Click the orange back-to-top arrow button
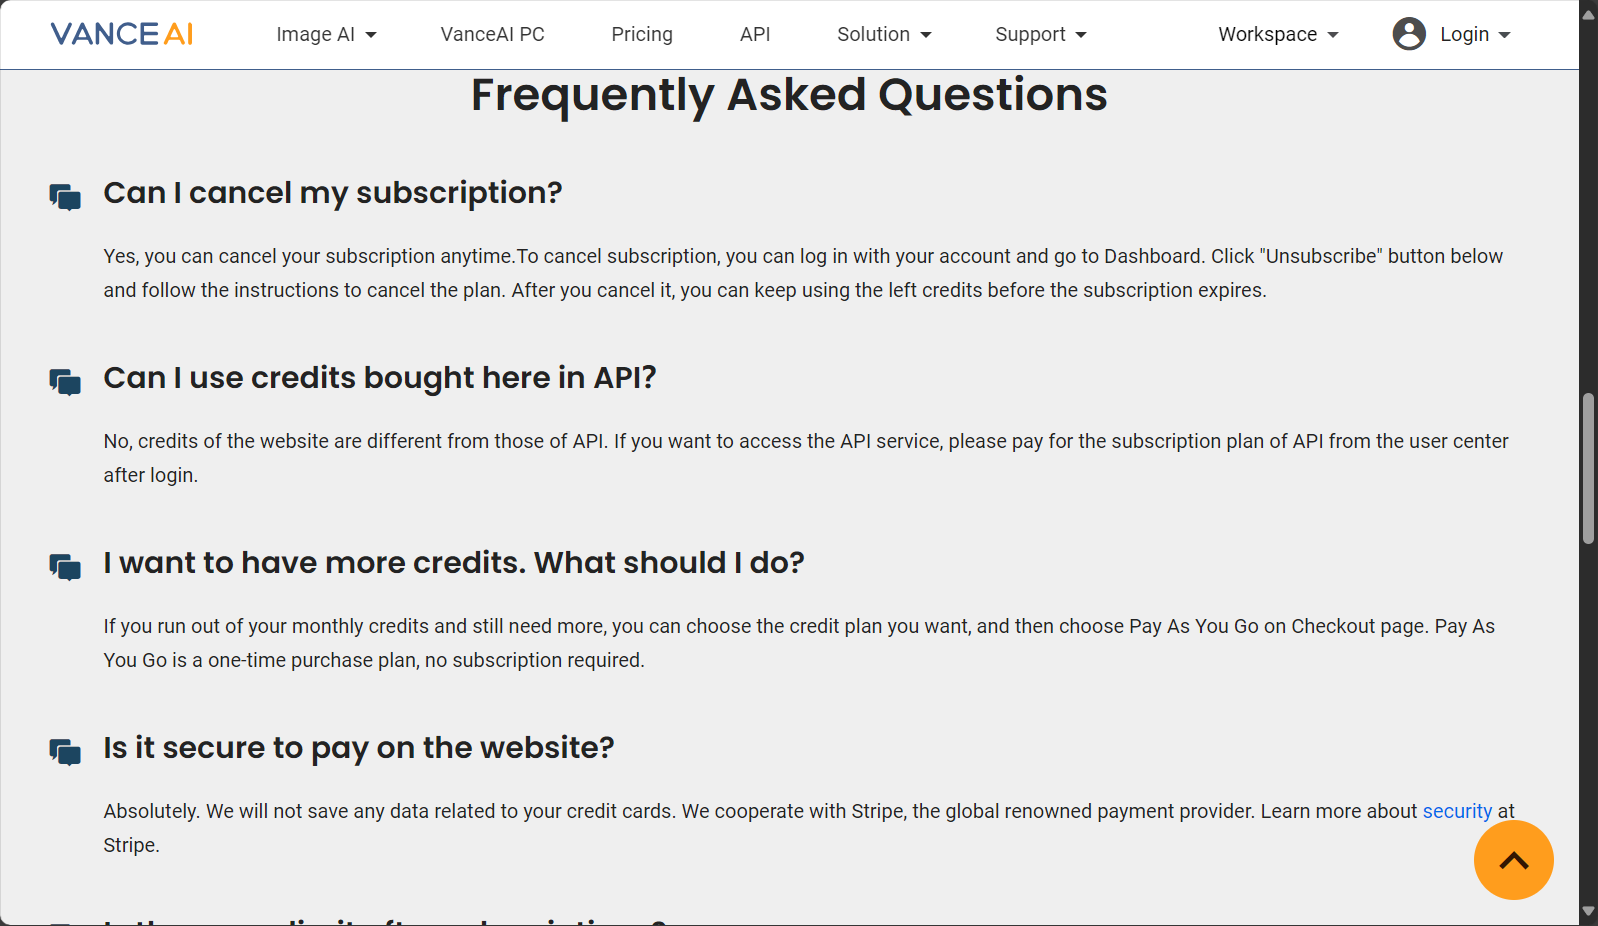Image resolution: width=1598 pixels, height=926 pixels. point(1513,860)
